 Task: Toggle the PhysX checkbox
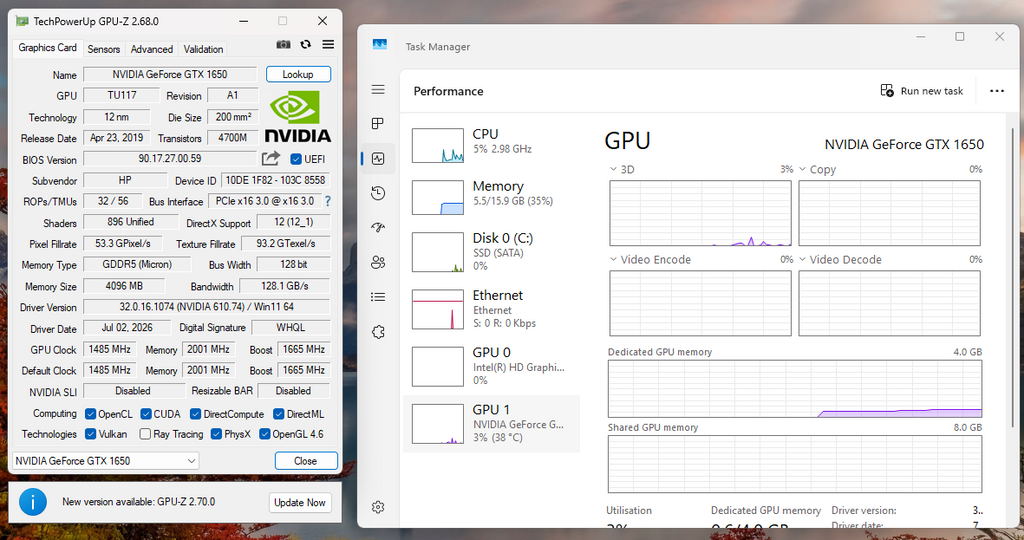pos(216,434)
